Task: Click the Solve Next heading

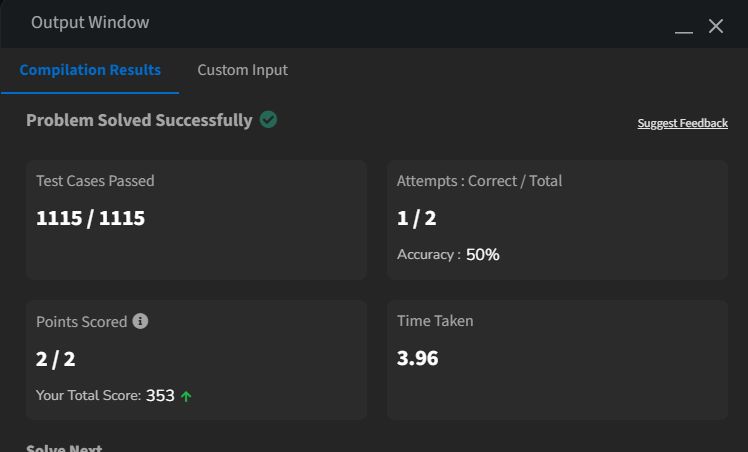Action: [64, 448]
